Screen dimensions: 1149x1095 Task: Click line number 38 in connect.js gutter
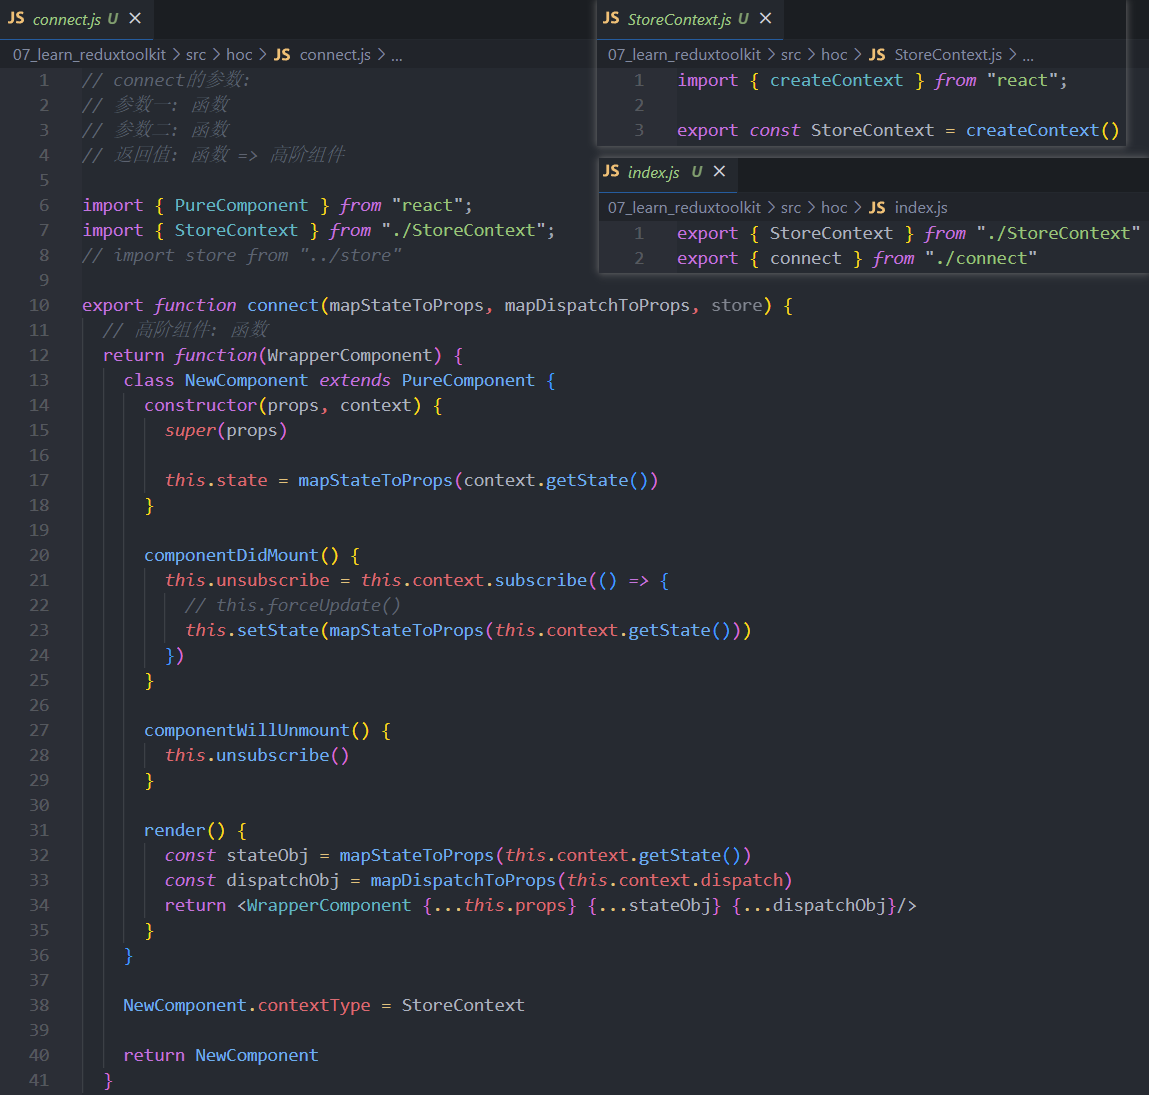point(39,1006)
